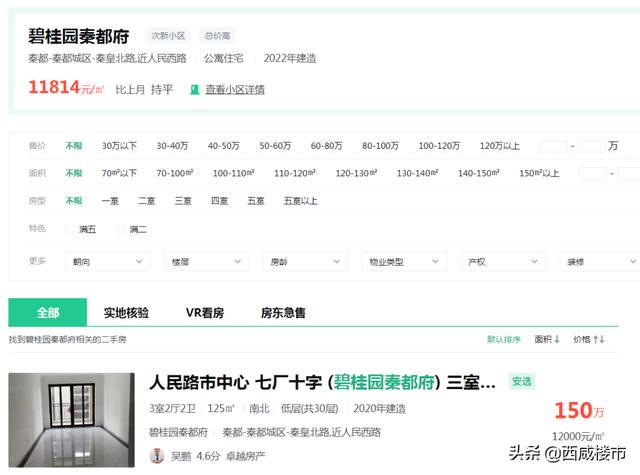Filter room type by 五室以上
This screenshot has width=640, height=475.
click(x=301, y=201)
